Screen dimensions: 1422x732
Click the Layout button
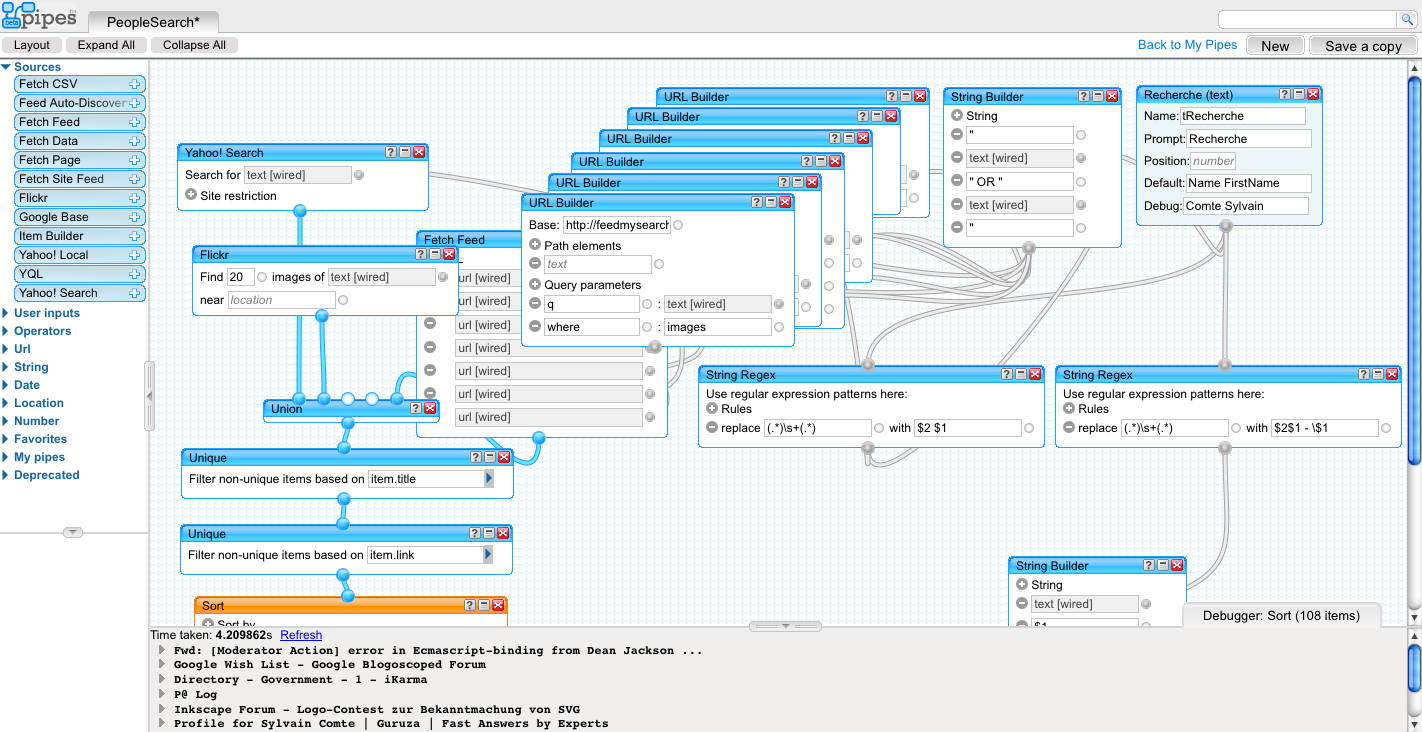[x=32, y=45]
